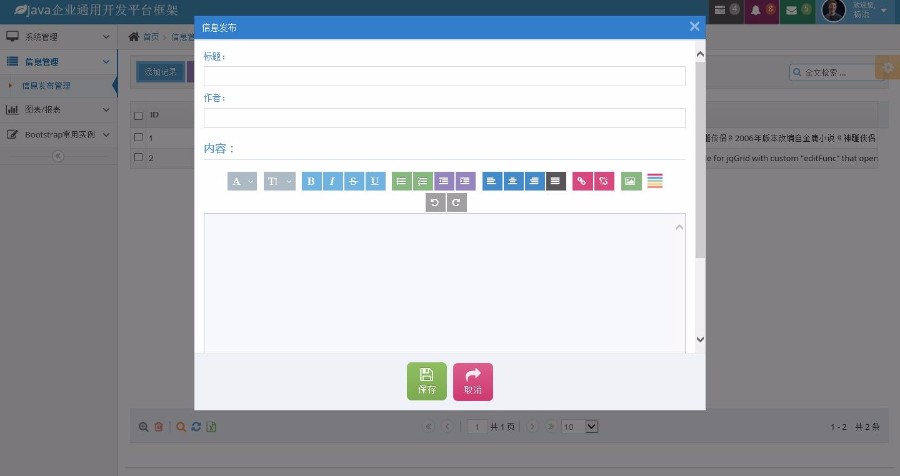Remove hyperlink with the unlink button

pyautogui.click(x=604, y=181)
